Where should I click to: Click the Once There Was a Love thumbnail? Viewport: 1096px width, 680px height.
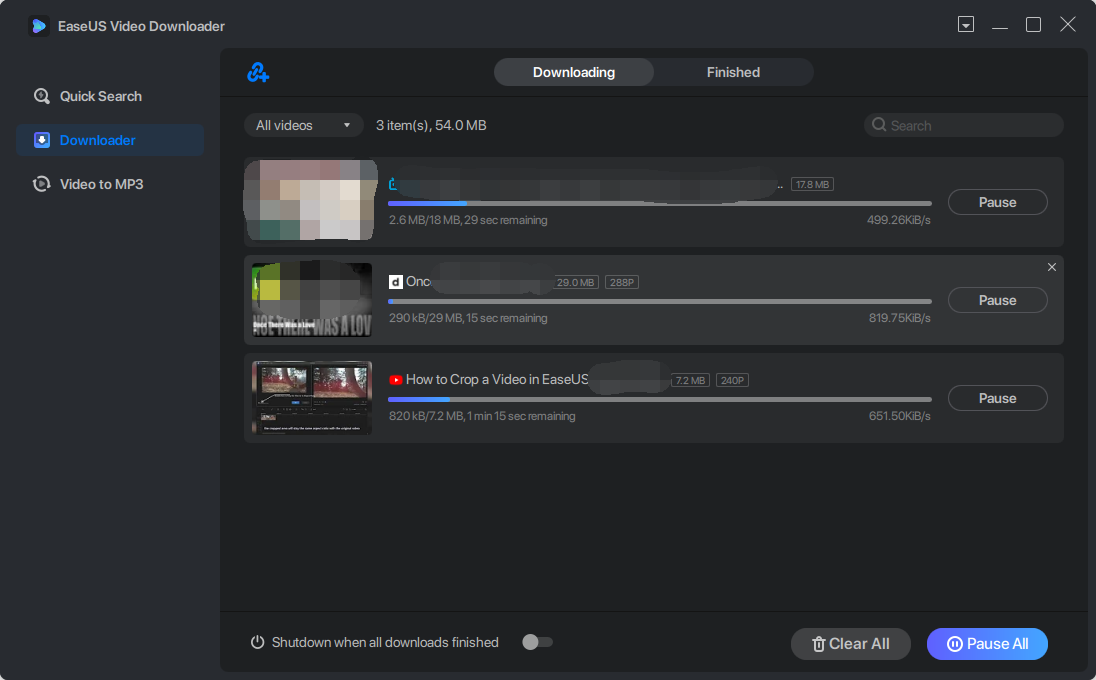point(312,299)
